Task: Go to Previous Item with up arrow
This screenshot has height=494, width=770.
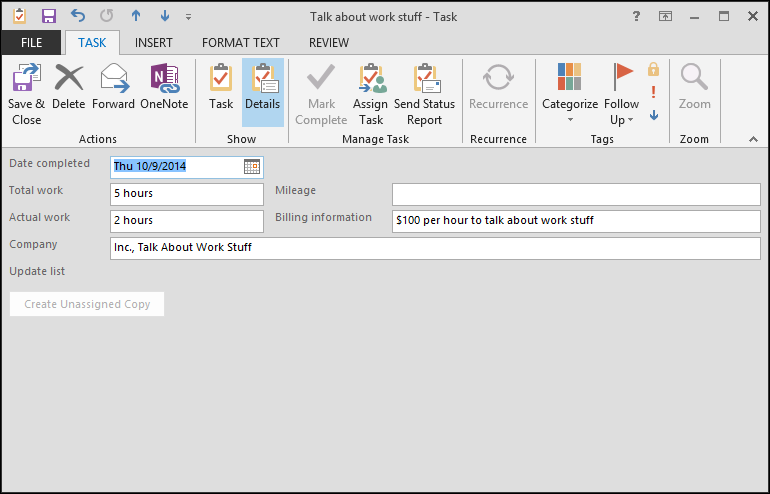Action: (x=136, y=16)
